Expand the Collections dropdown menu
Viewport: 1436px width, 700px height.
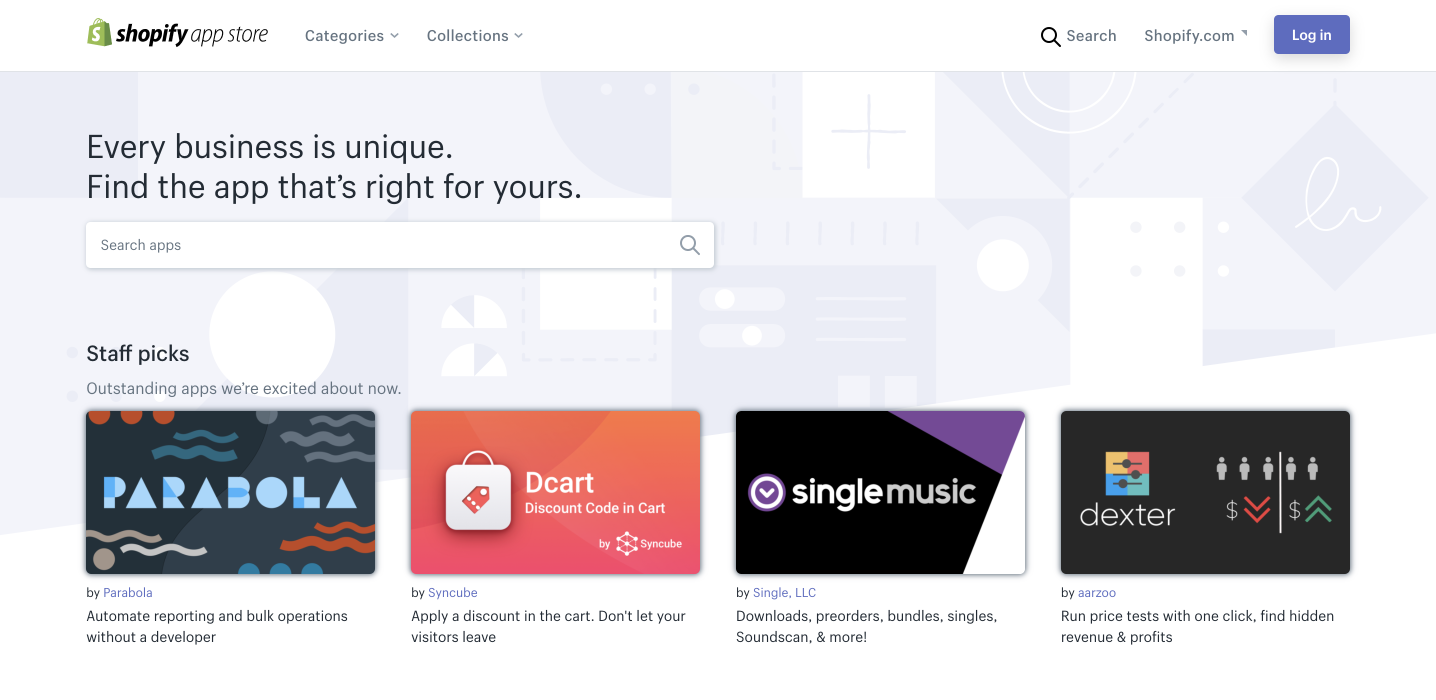click(x=475, y=36)
